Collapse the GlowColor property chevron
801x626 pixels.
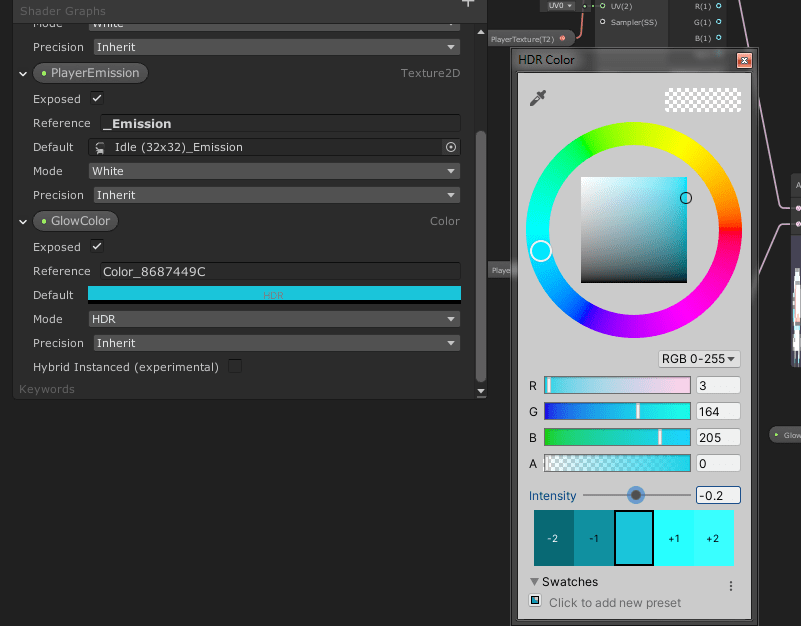point(22,220)
